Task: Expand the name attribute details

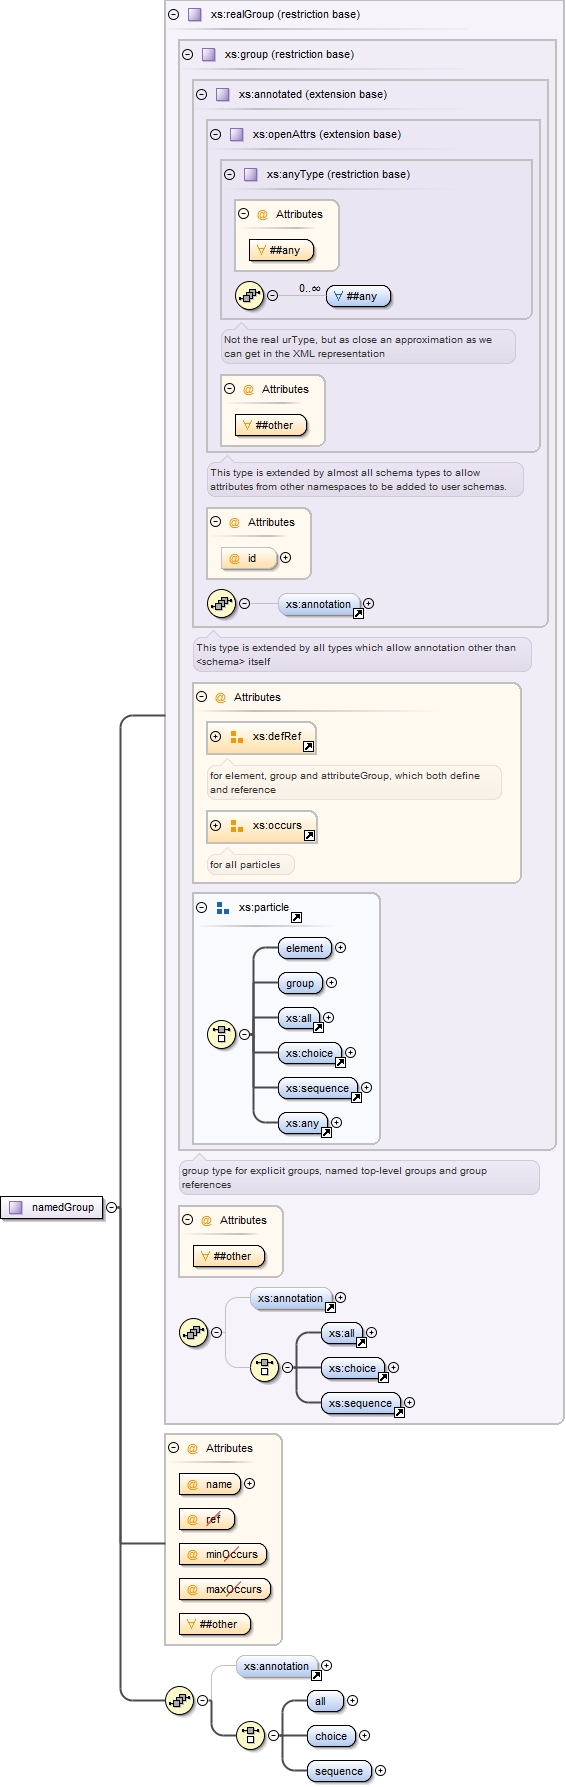Action: [250, 1484]
